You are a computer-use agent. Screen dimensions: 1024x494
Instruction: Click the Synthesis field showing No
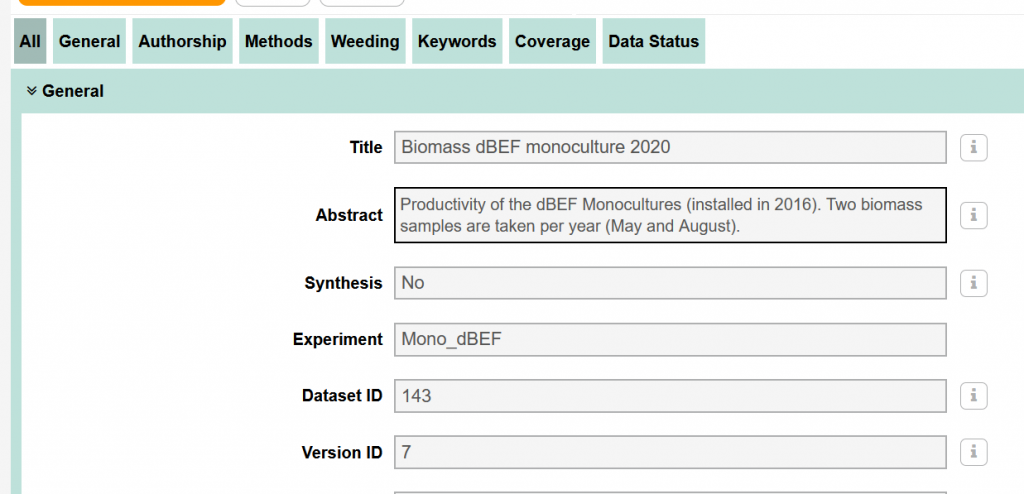point(670,283)
